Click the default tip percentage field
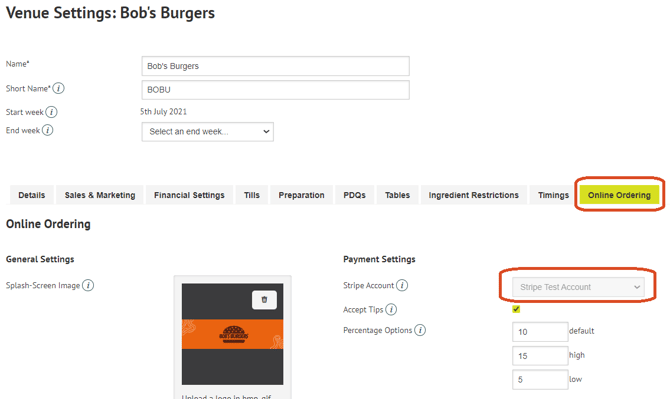 (x=540, y=332)
